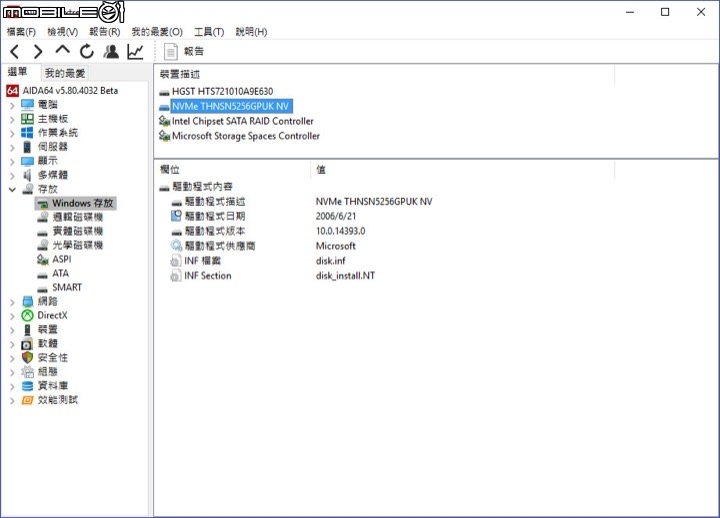Select 邏輯磁碟機 logical drives item
This screenshot has width=720, height=518.
point(78,217)
